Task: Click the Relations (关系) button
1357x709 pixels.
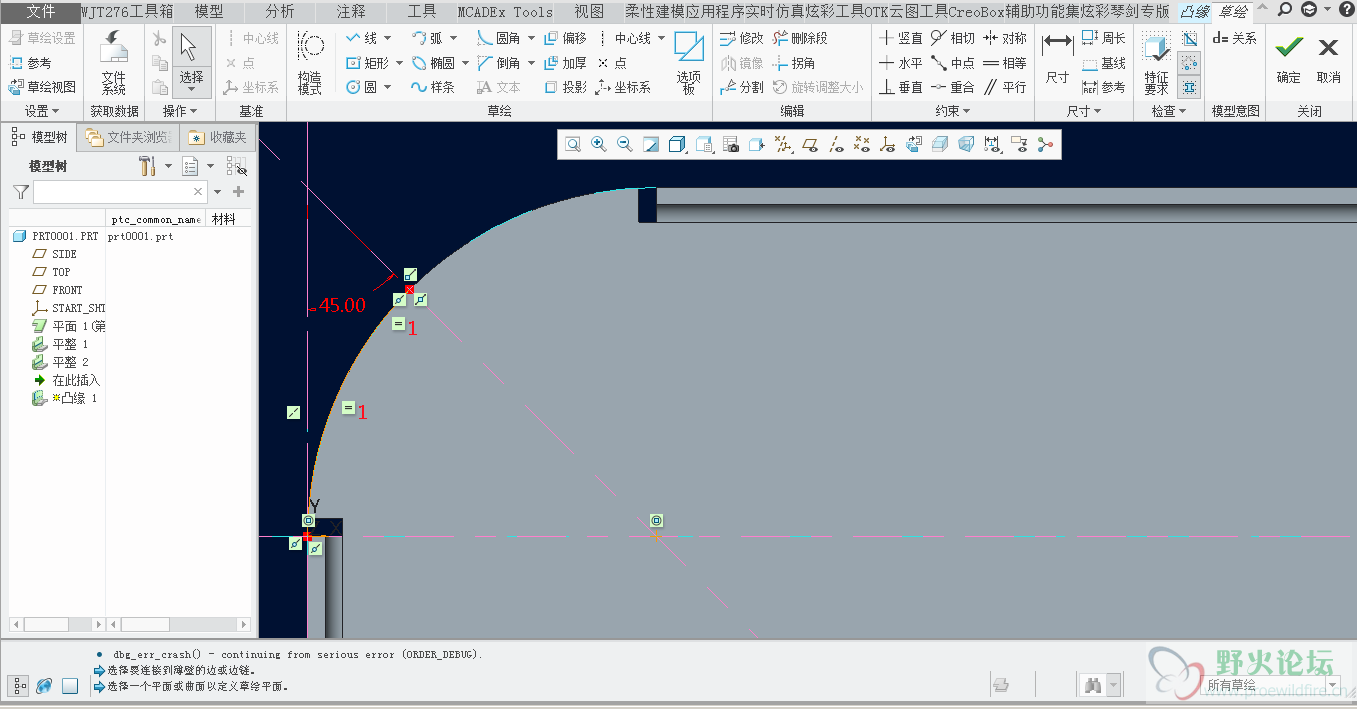Action: [1234, 38]
